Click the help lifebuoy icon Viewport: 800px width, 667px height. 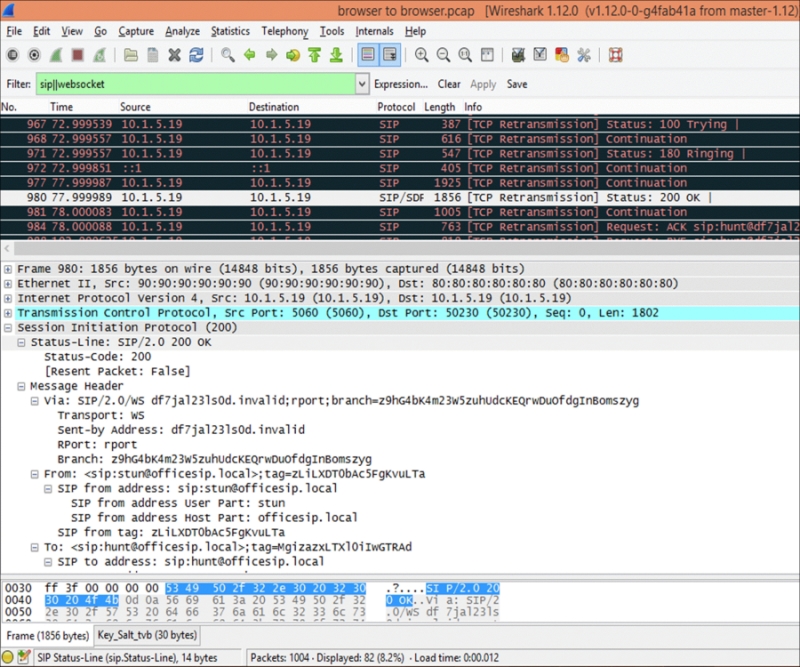coord(615,55)
